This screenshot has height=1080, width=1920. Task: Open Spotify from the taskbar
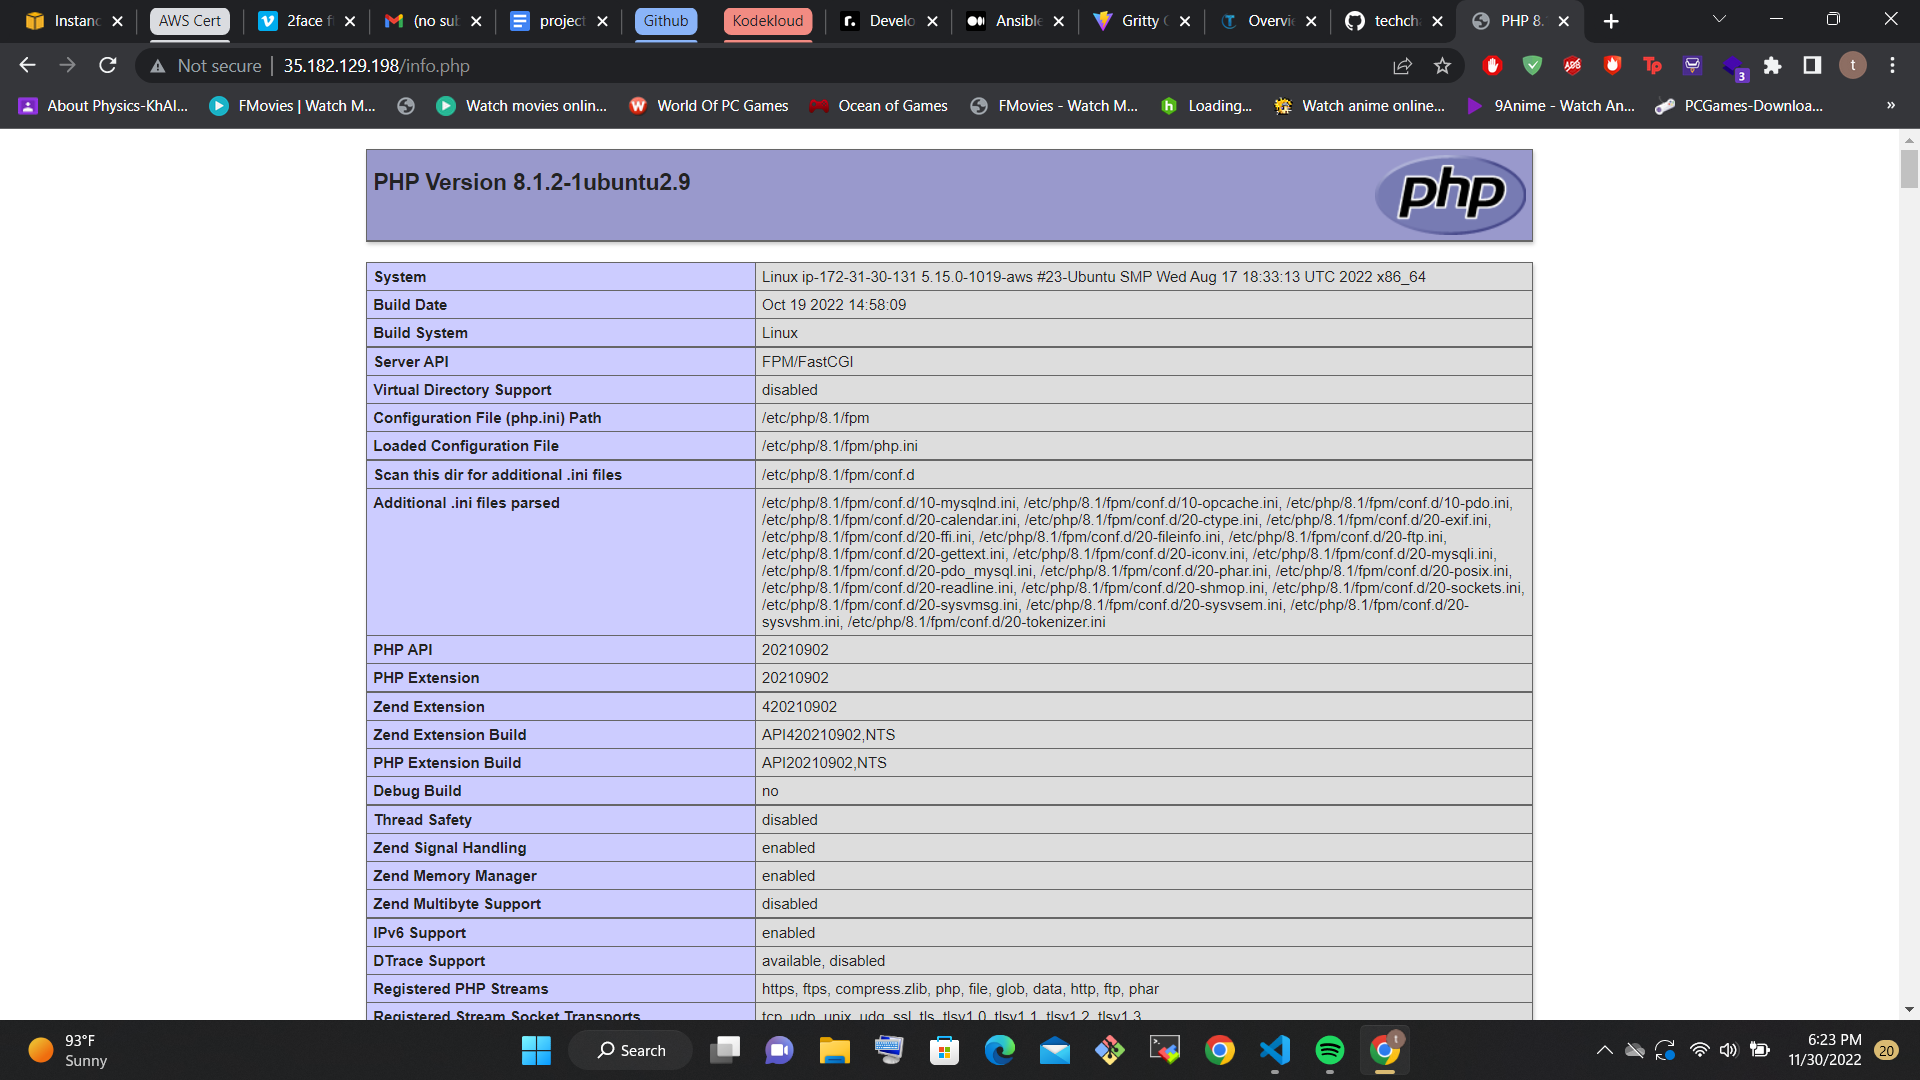click(x=1329, y=1050)
